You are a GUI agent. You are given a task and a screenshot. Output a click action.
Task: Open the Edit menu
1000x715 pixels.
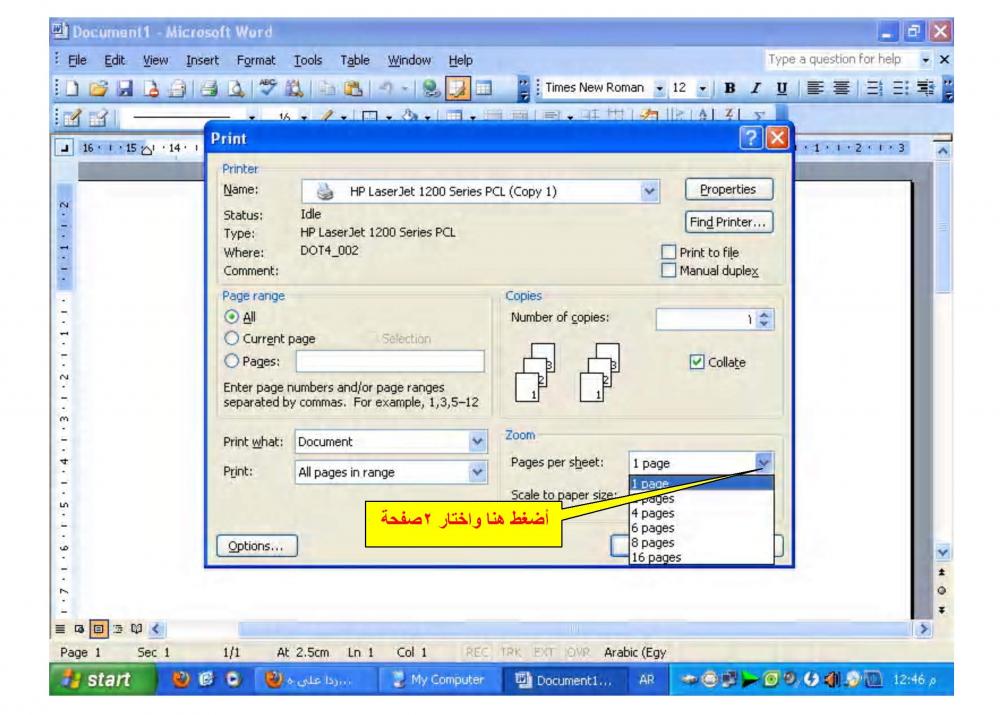tap(115, 60)
